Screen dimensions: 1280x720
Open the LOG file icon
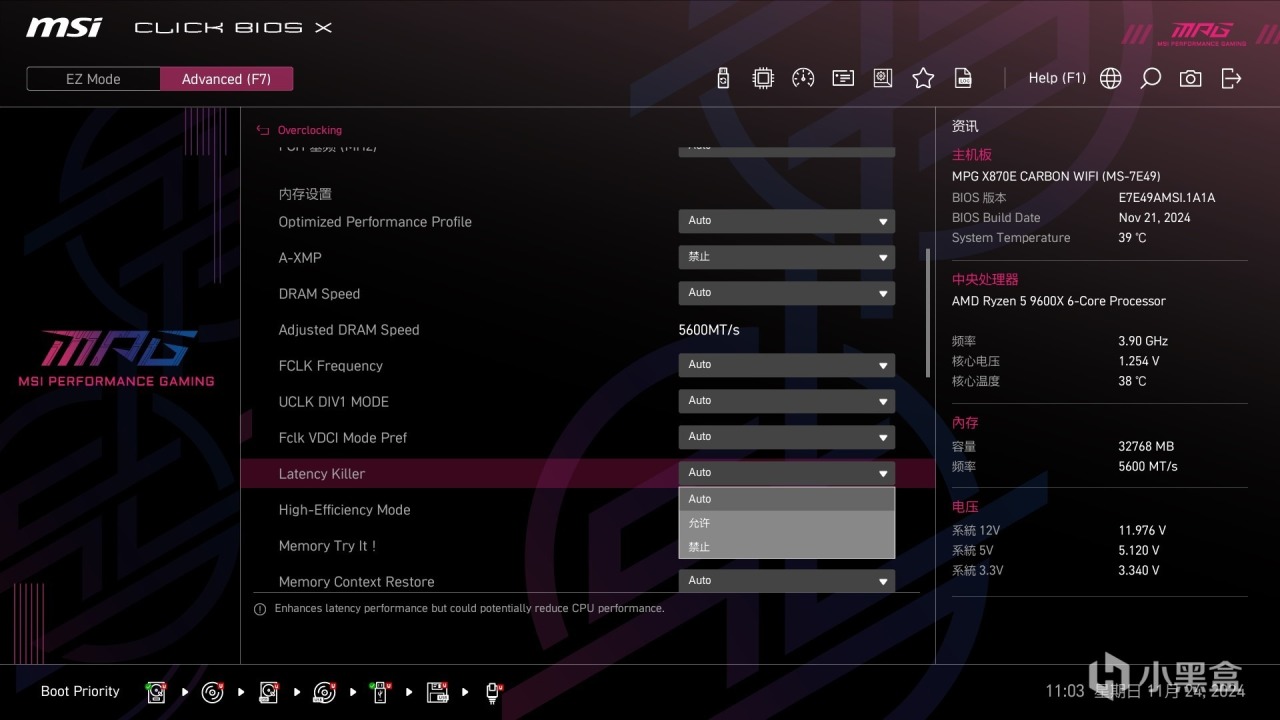point(963,78)
